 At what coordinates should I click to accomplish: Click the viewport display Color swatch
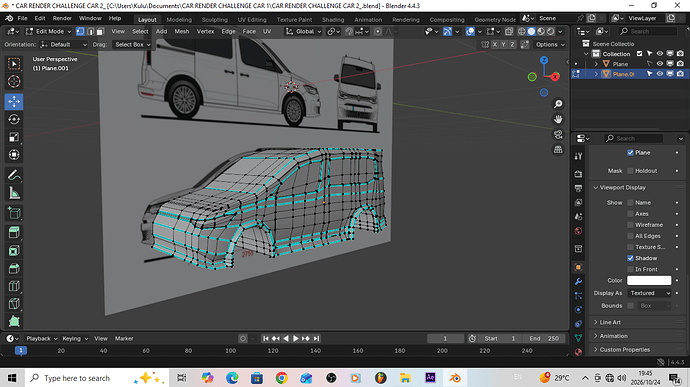[x=649, y=280]
